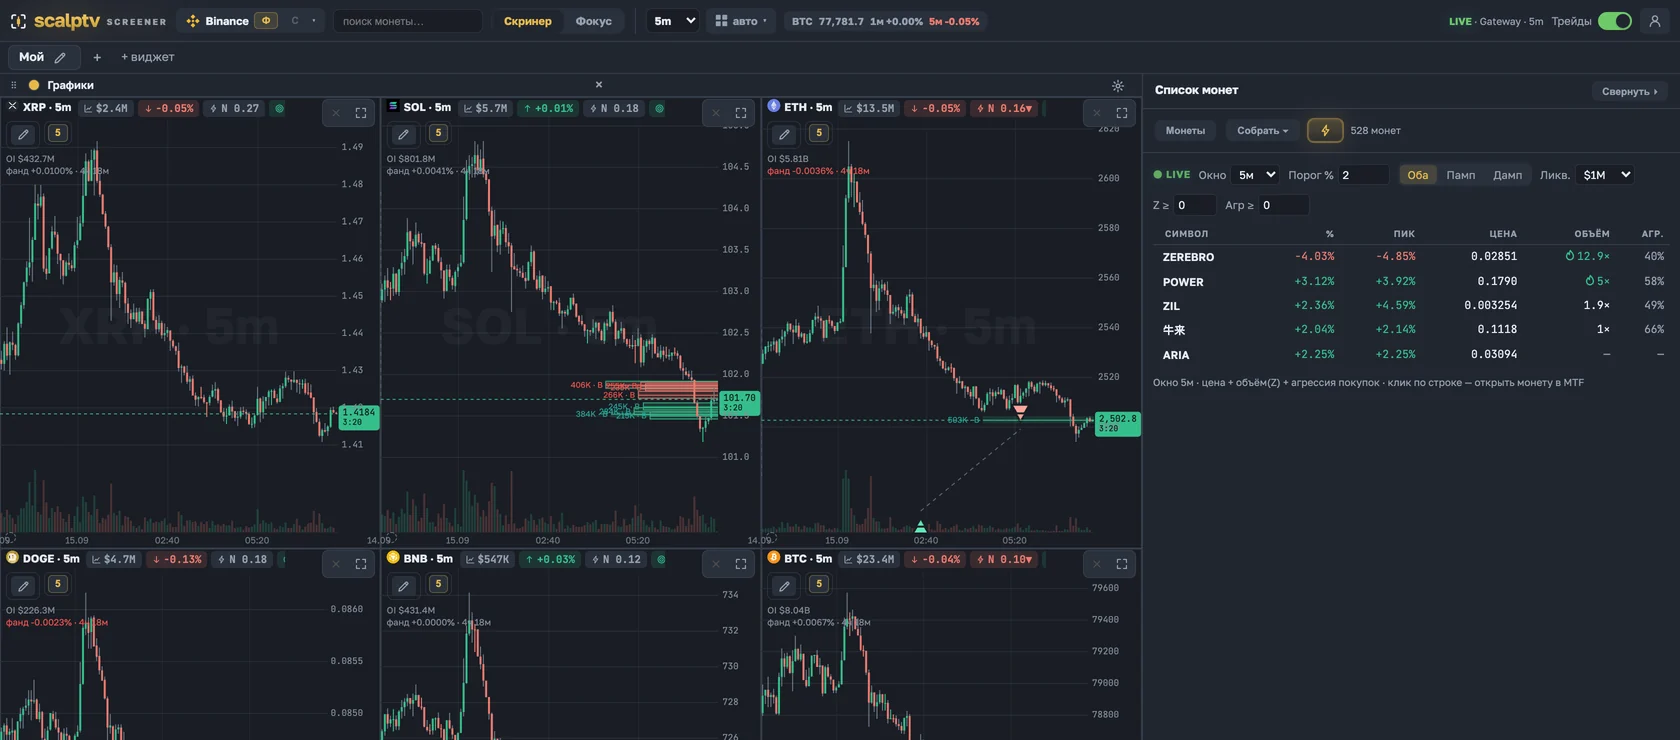Open drawing pencil tool on BTC chart
The height and width of the screenshot is (740, 1680).
pyautogui.click(x=784, y=586)
